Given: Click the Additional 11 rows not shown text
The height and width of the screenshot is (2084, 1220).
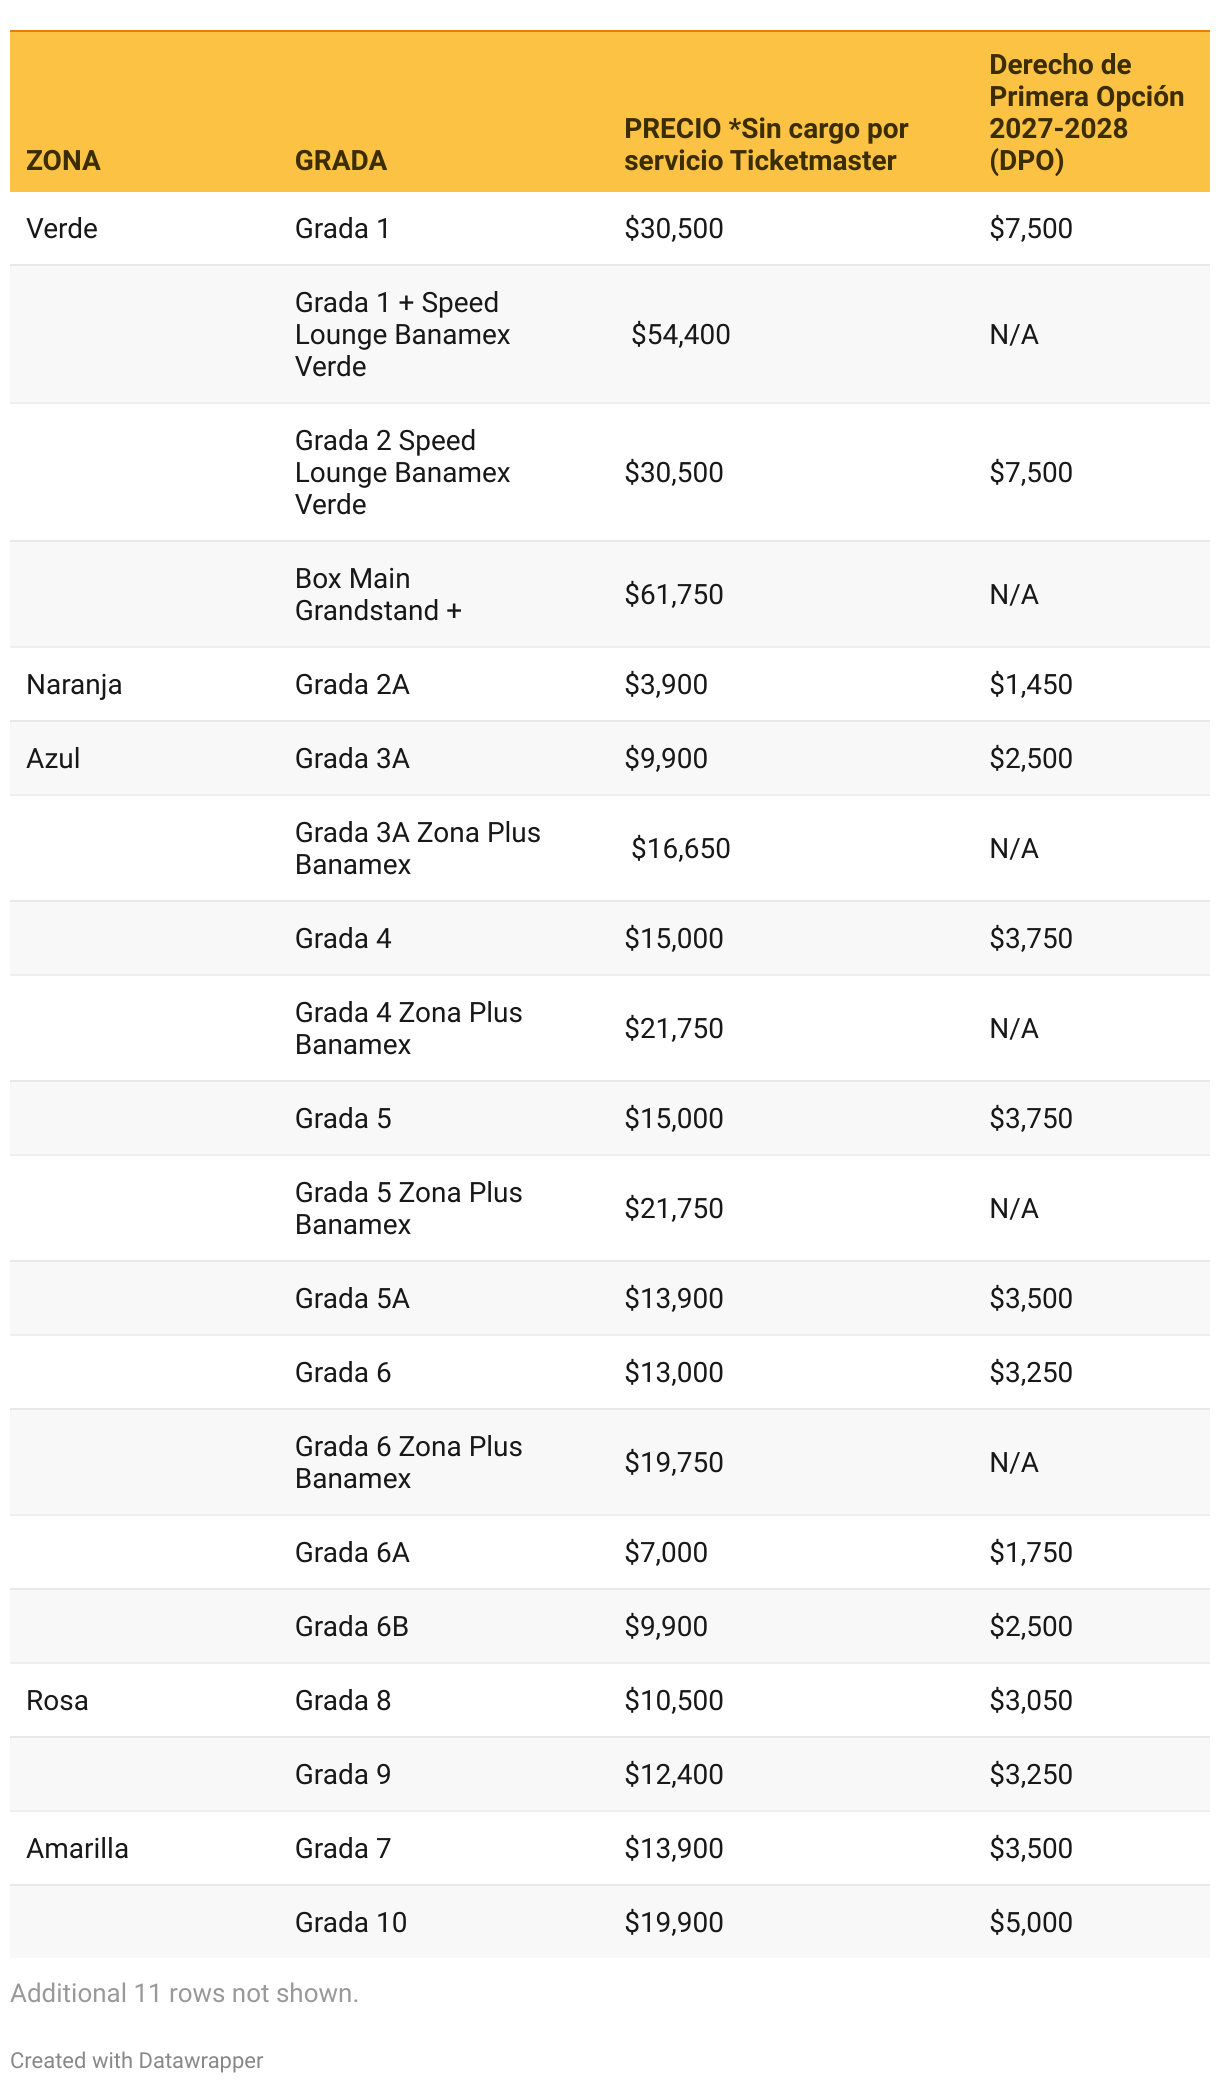Looking at the screenshot, I should (x=184, y=1993).
